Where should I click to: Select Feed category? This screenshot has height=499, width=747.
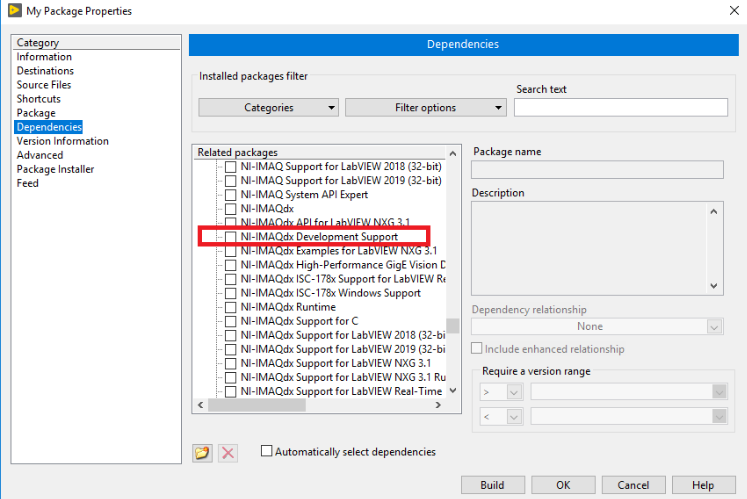(x=28, y=183)
